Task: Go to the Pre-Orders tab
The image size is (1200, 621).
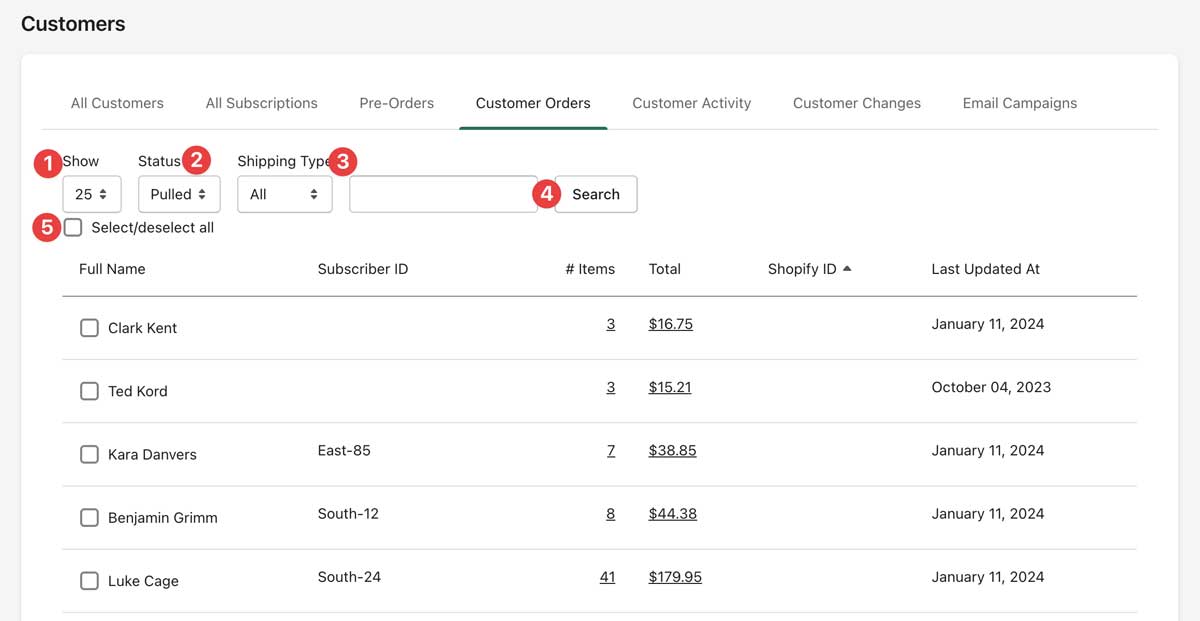Action: tap(396, 103)
